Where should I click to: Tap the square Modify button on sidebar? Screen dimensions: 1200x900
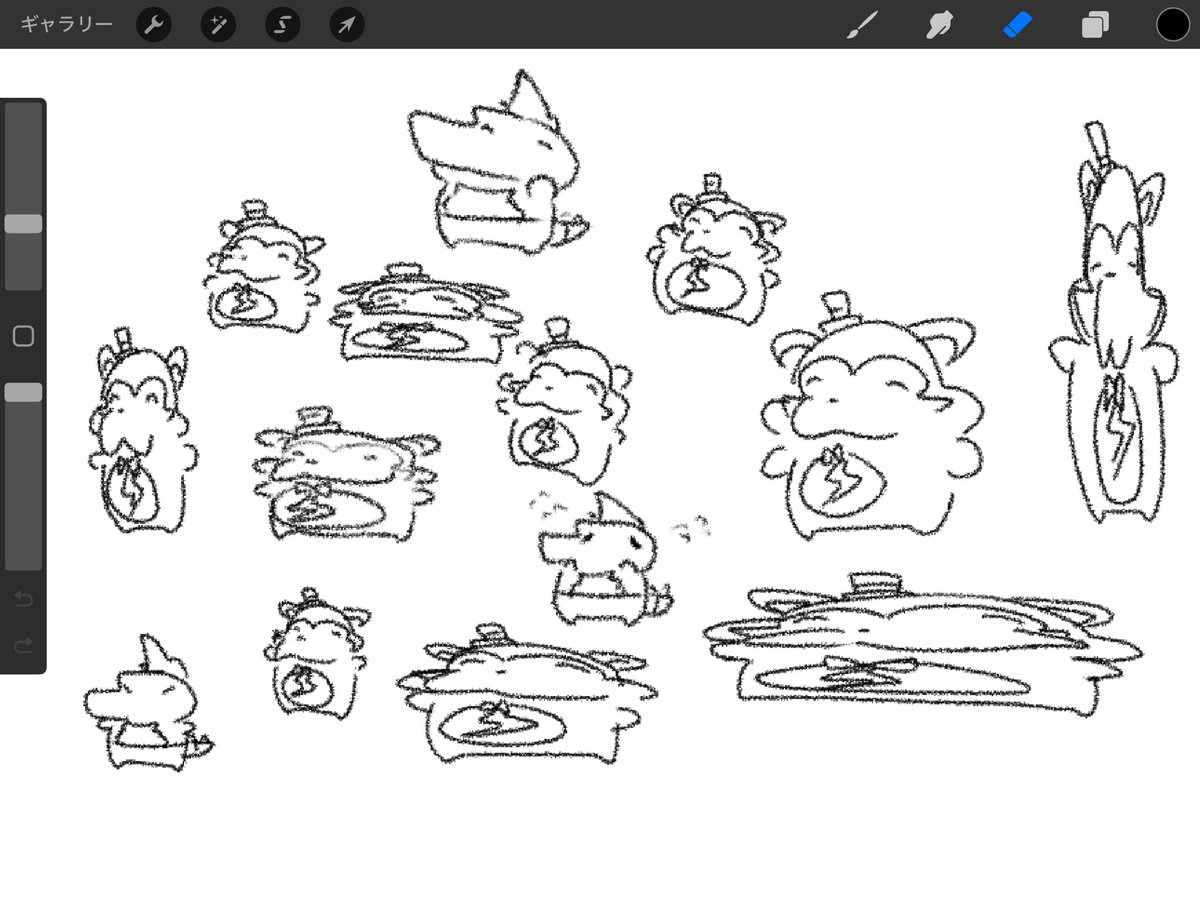pyautogui.click(x=23, y=336)
